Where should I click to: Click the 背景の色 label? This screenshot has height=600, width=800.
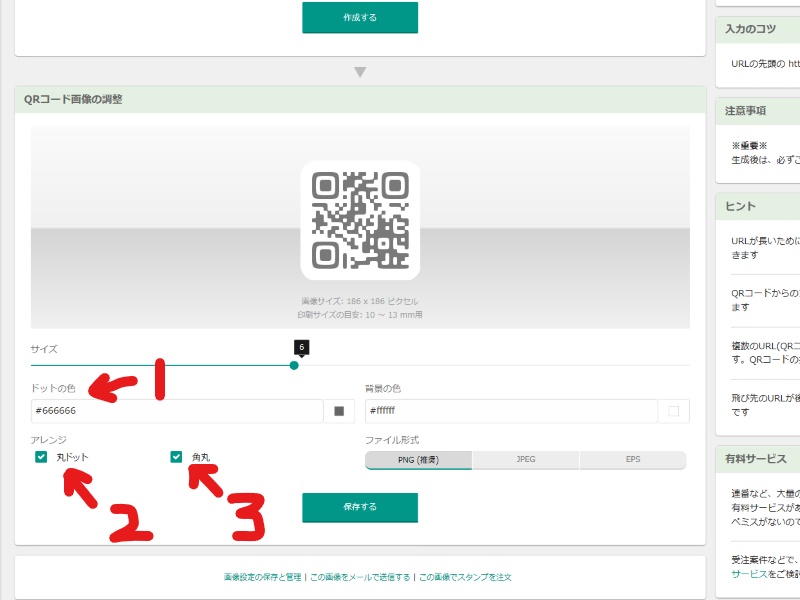383,388
